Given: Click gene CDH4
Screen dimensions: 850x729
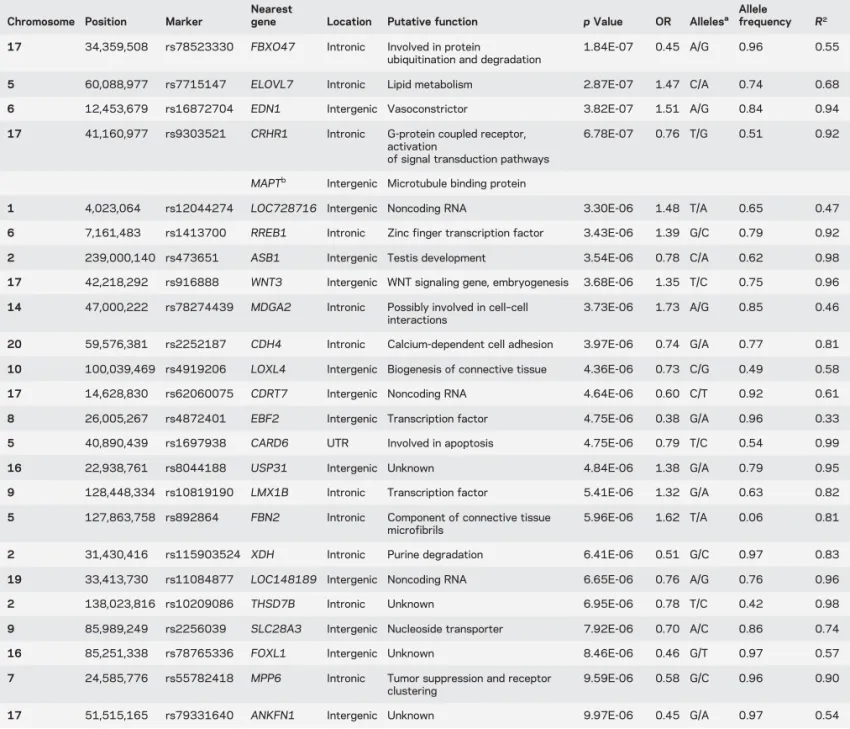Looking at the screenshot, I should [x=266, y=344].
